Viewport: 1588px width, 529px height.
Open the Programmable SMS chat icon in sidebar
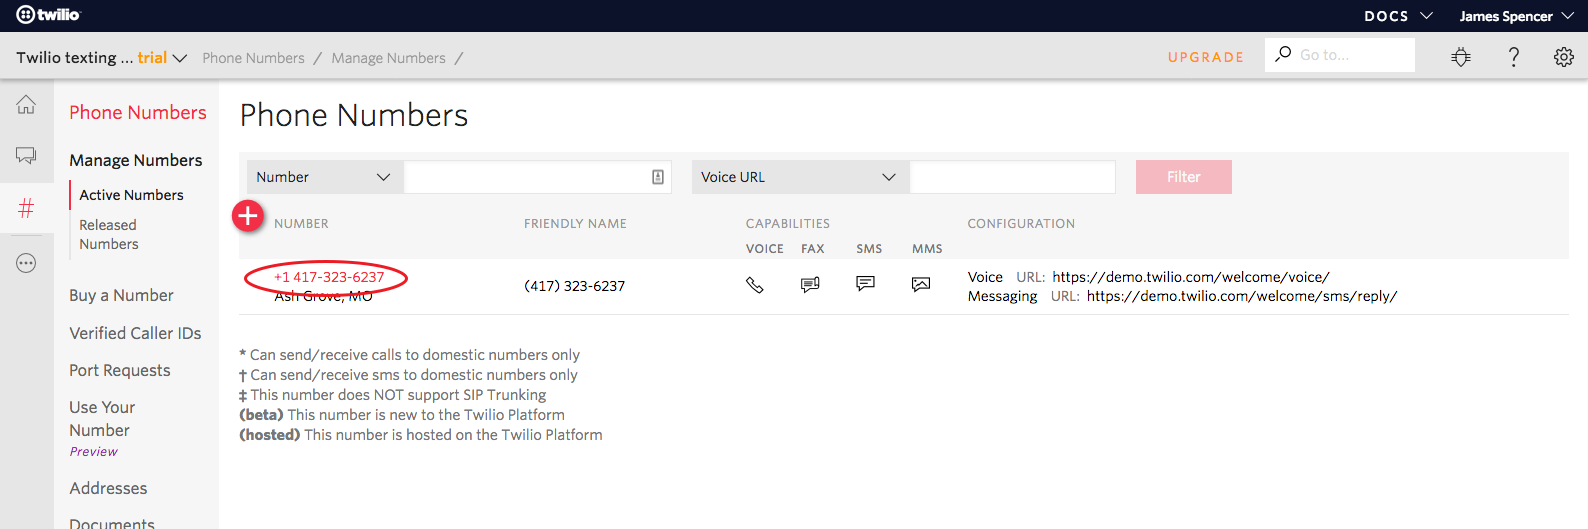[x=26, y=155]
